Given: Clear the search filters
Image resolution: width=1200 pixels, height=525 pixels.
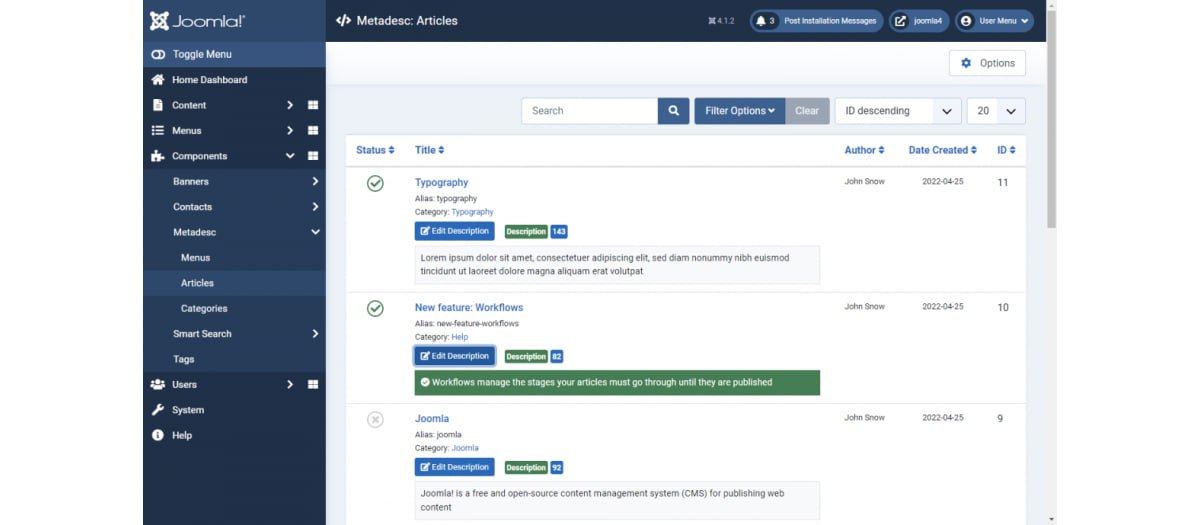Looking at the screenshot, I should (807, 111).
